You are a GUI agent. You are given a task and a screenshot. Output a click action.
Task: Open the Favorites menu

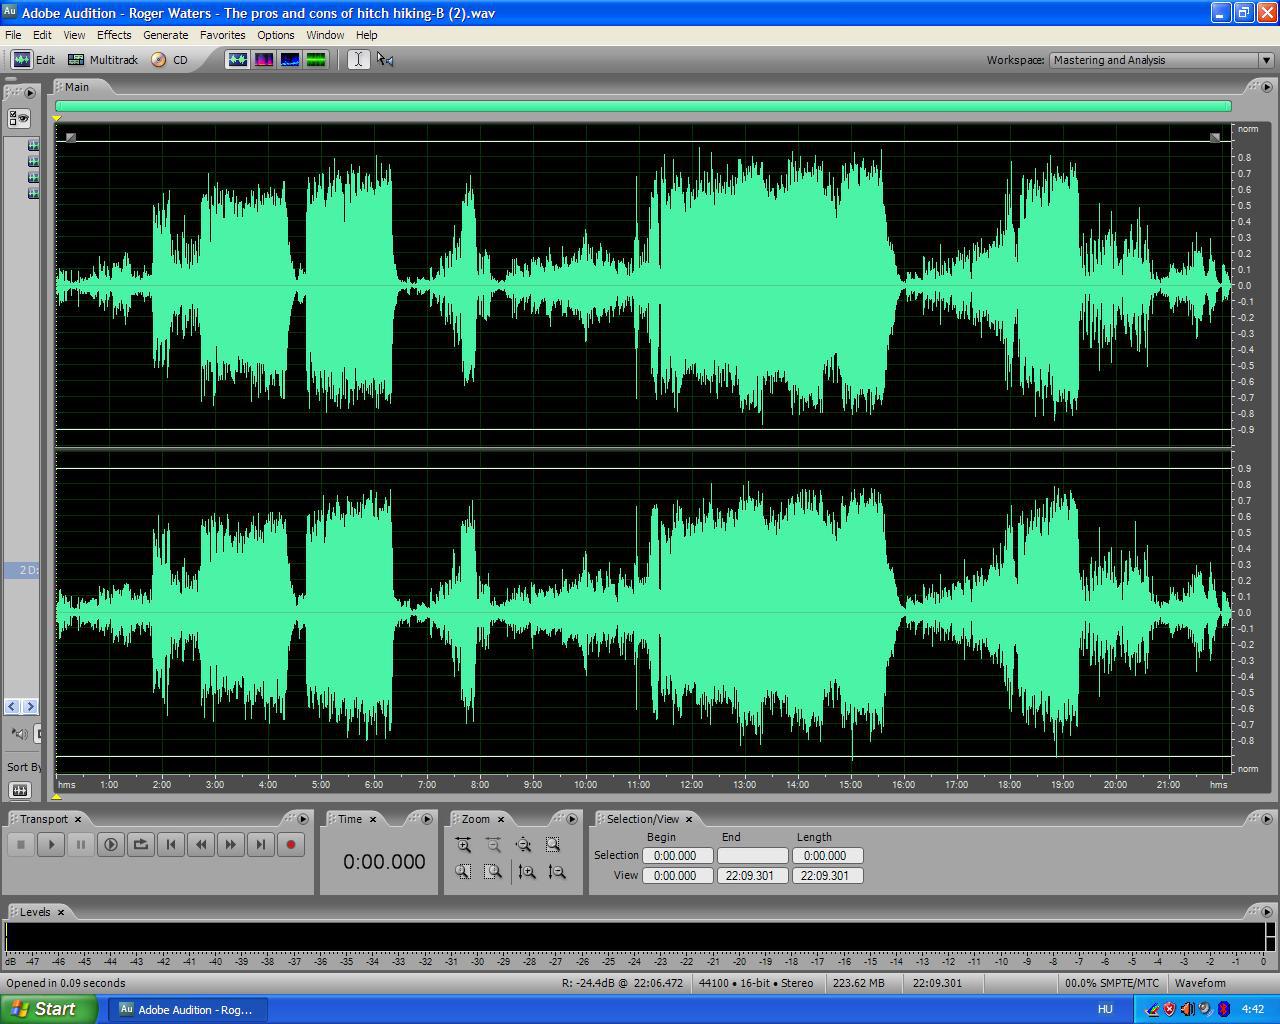click(222, 35)
